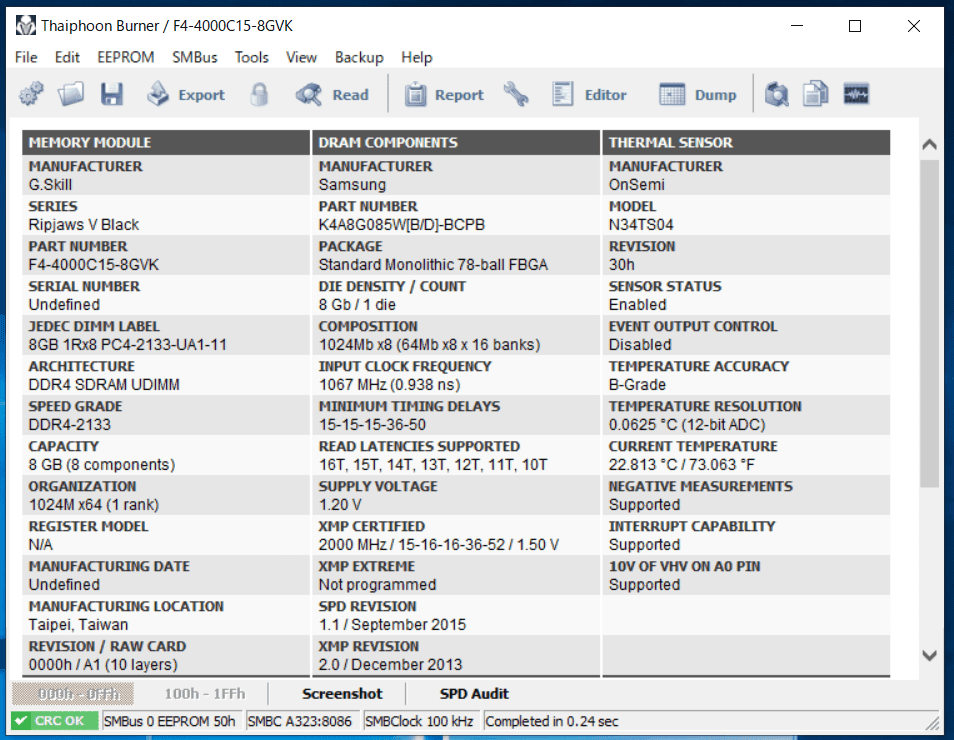Screen dimensions: 954x740
Task: Save dump with floppy disk icon
Action: tap(112, 94)
